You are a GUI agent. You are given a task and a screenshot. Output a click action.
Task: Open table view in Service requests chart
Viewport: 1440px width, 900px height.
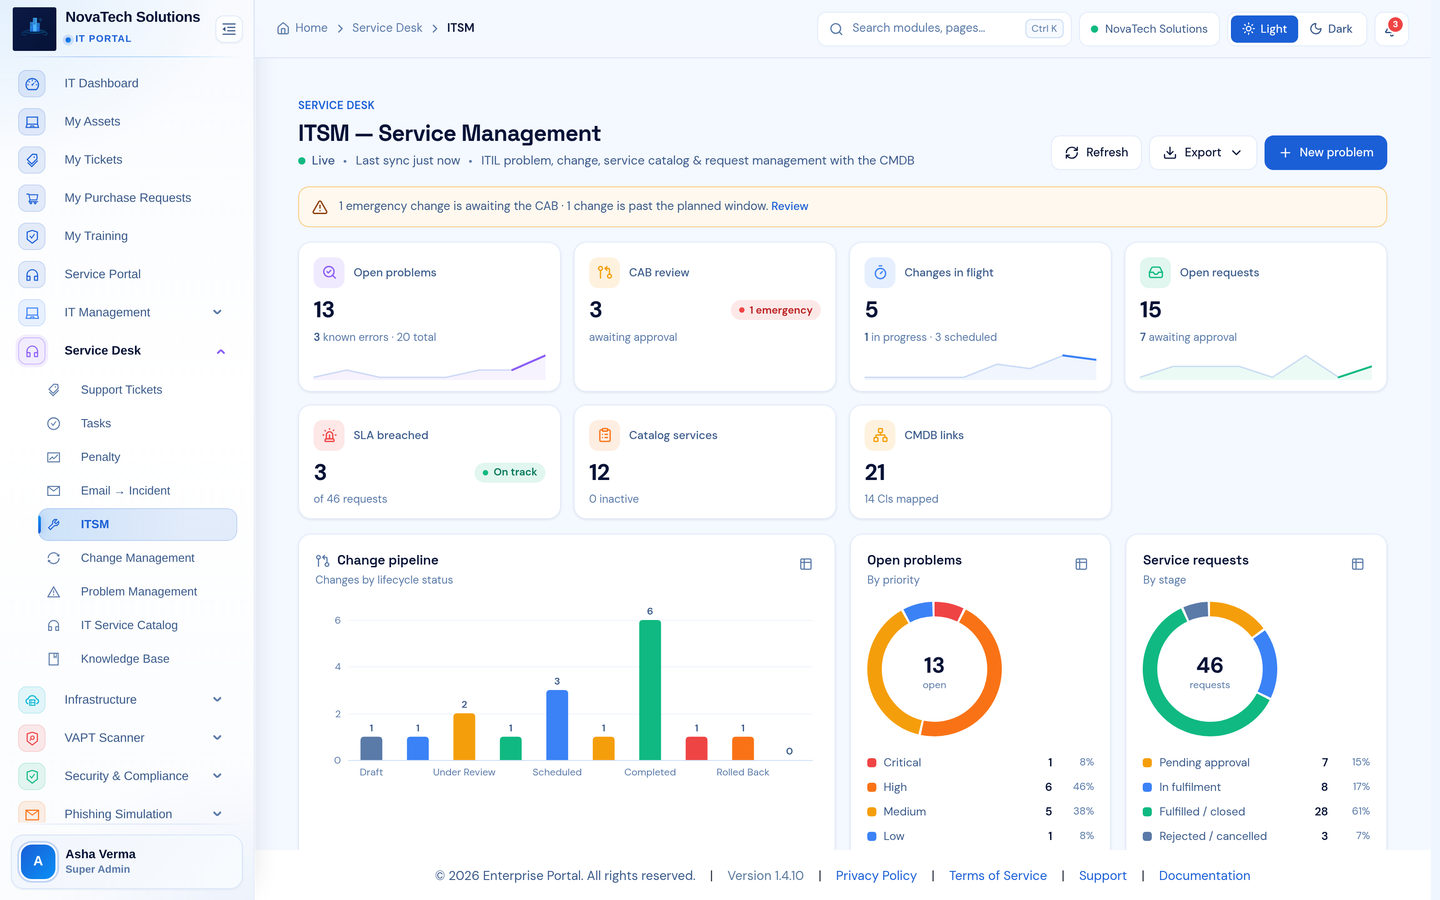click(1357, 564)
